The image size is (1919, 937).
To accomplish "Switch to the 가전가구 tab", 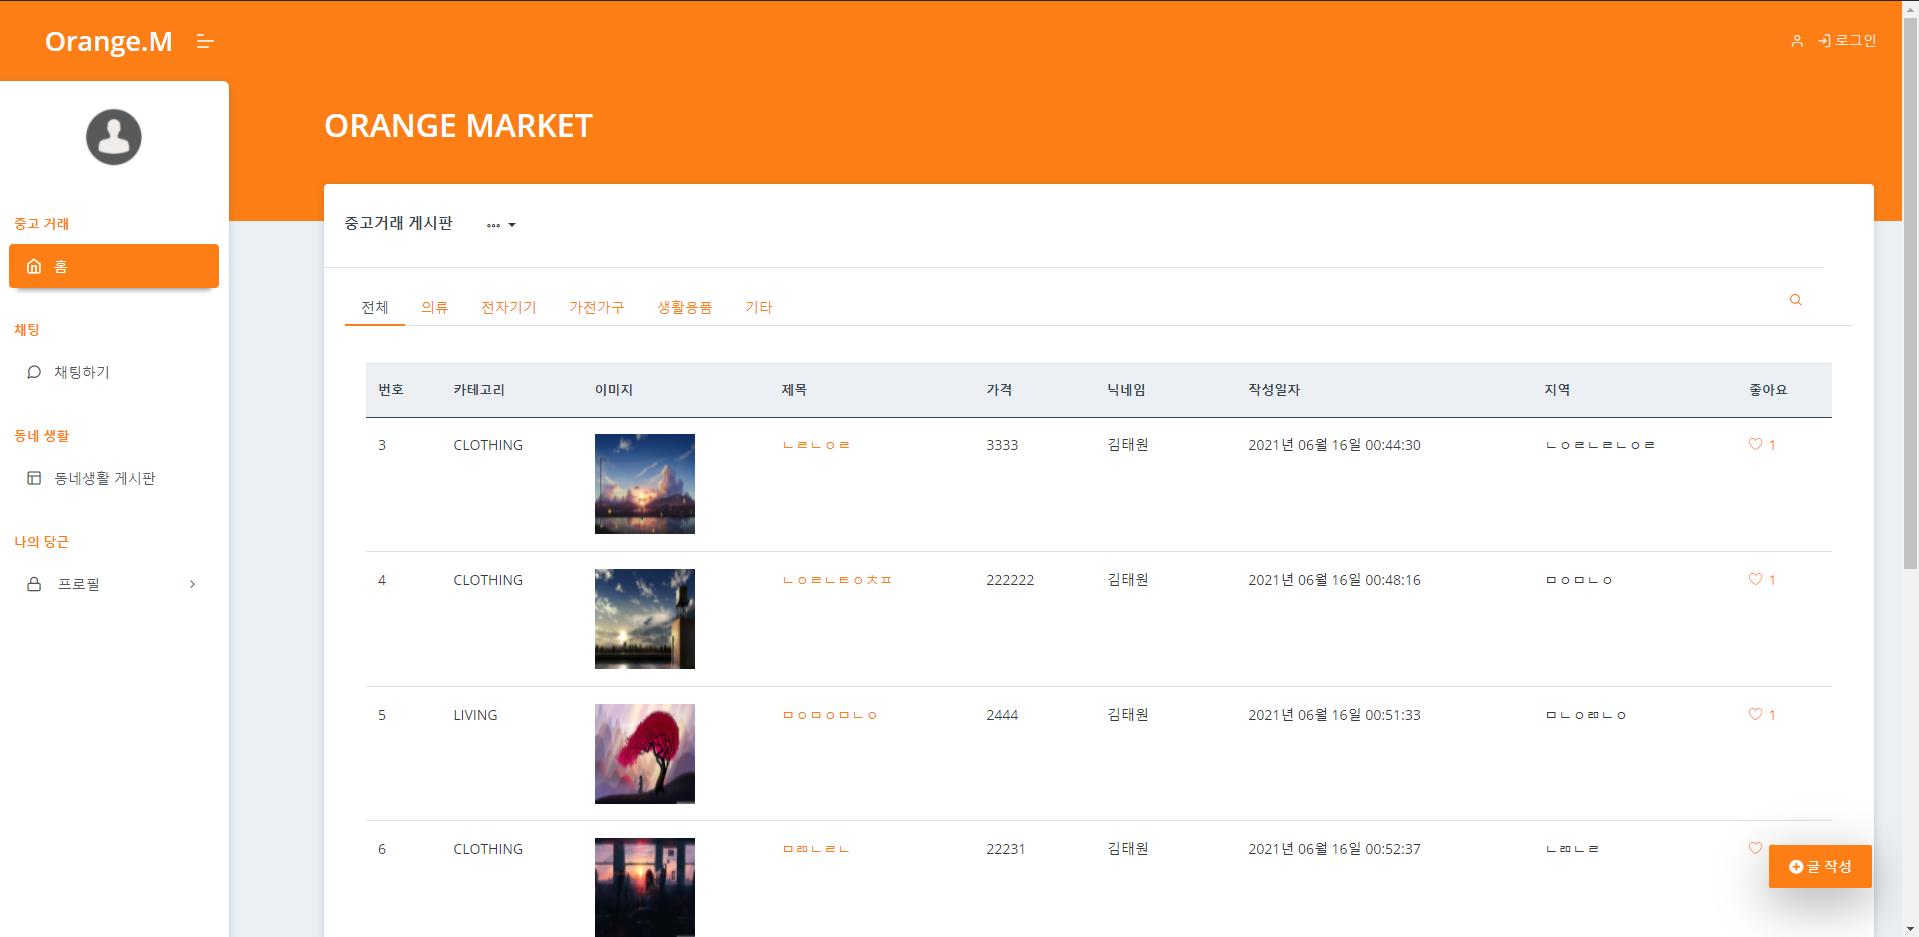I will pos(597,307).
